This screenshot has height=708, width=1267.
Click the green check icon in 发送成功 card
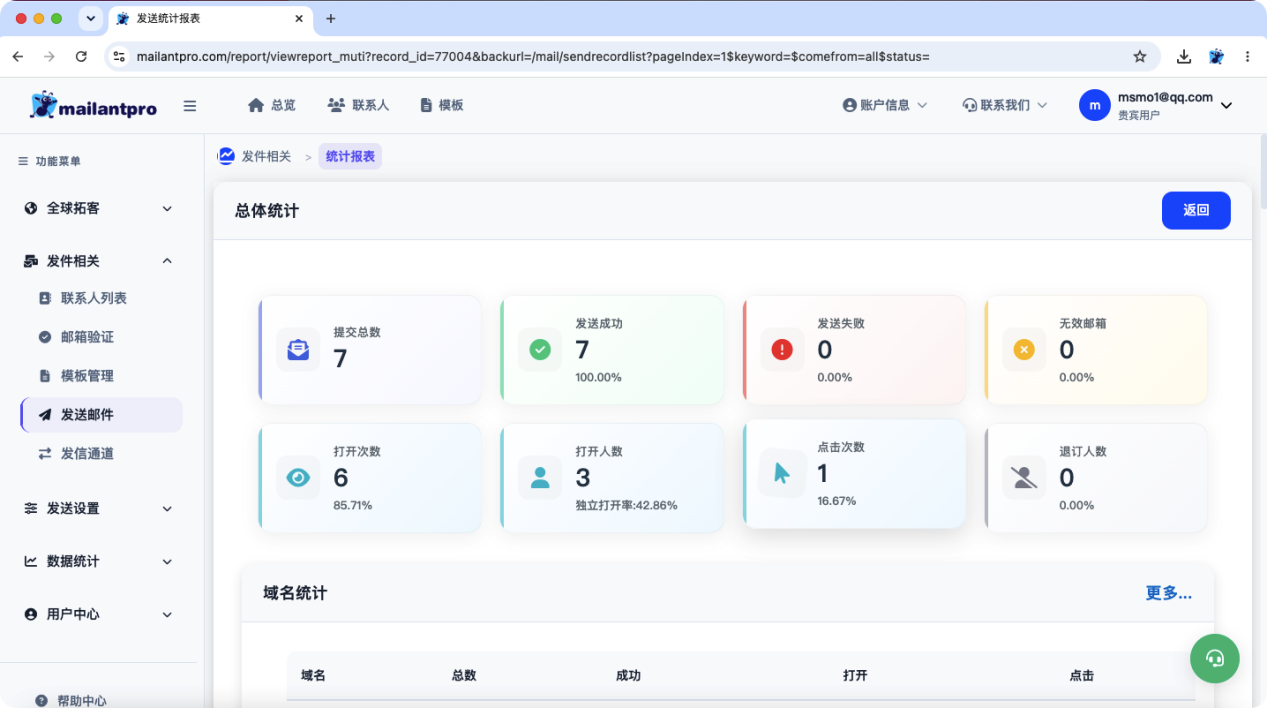(540, 350)
